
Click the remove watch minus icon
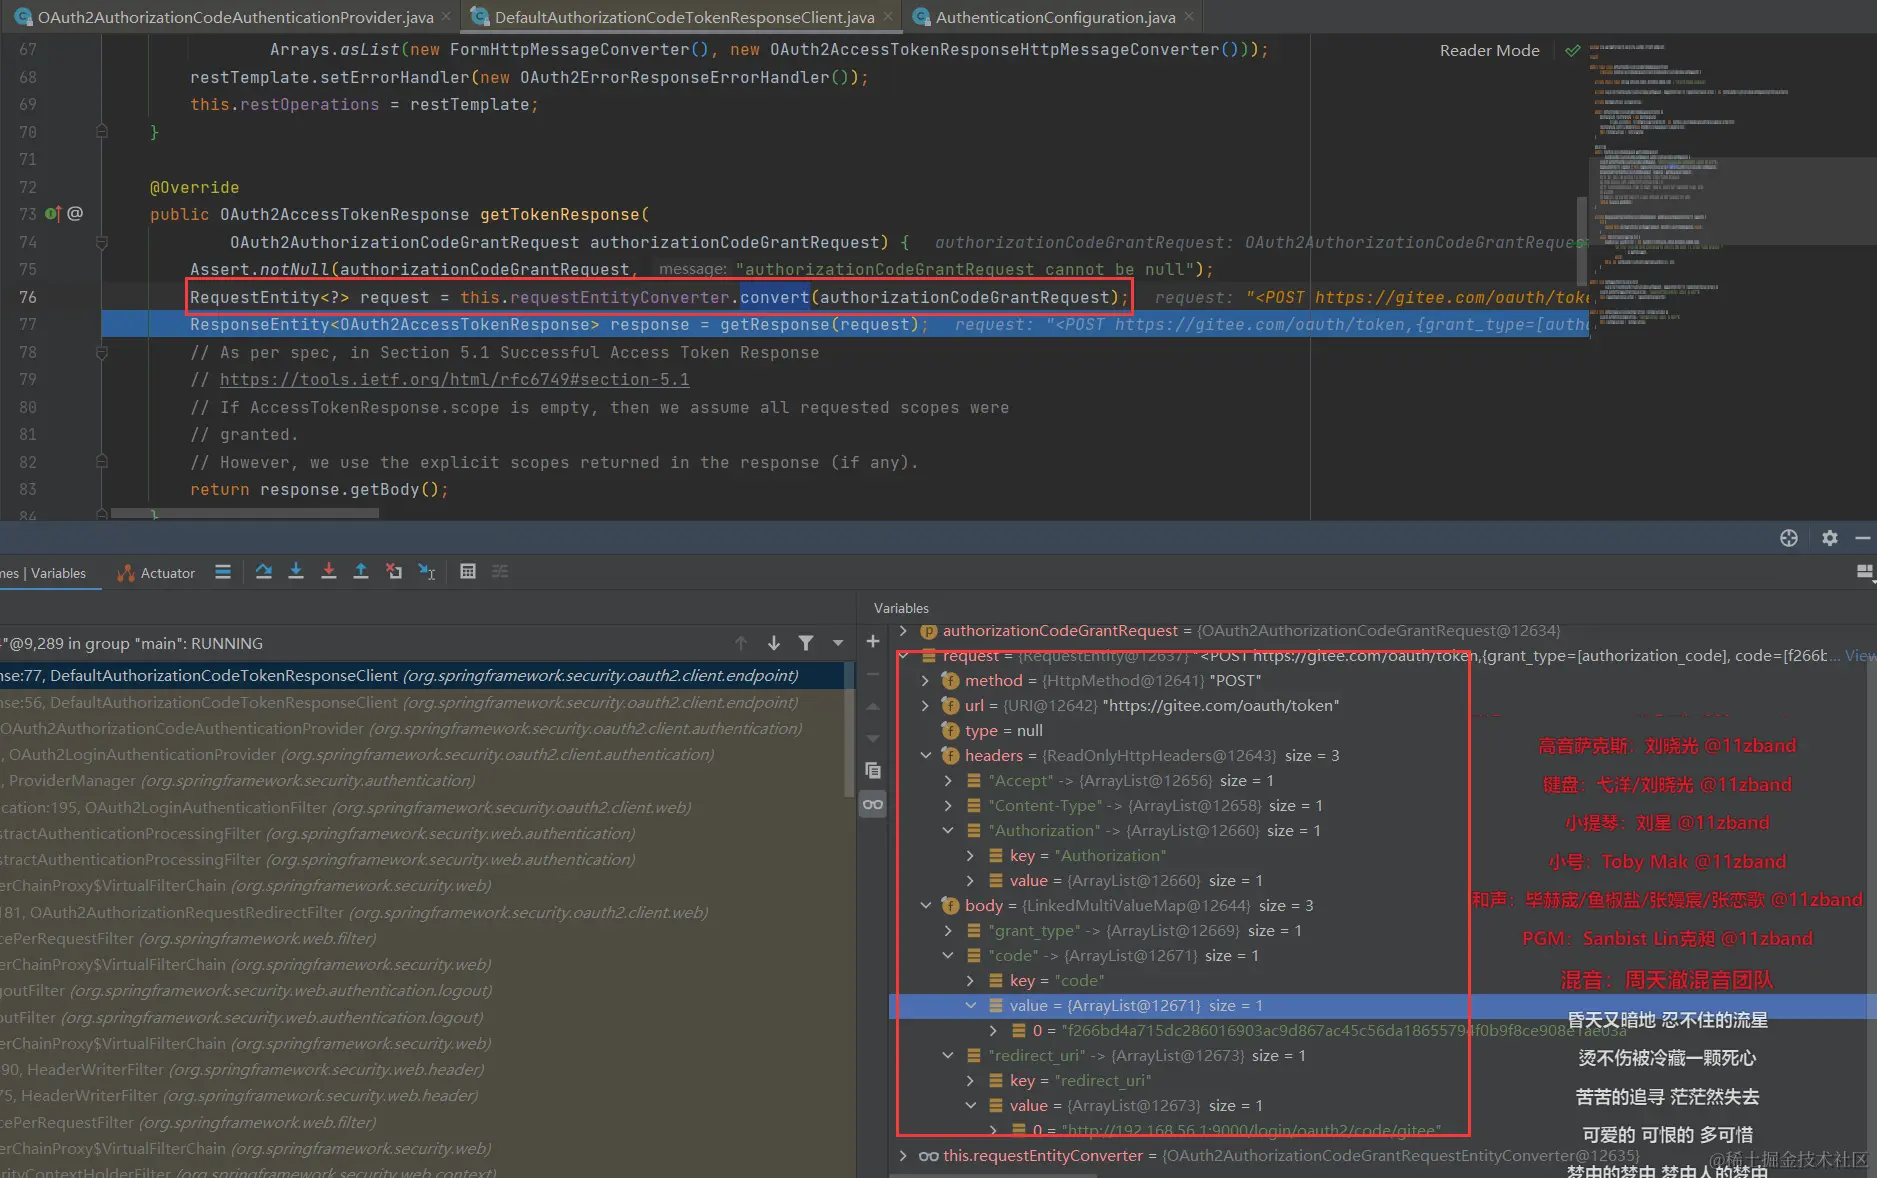point(873,674)
